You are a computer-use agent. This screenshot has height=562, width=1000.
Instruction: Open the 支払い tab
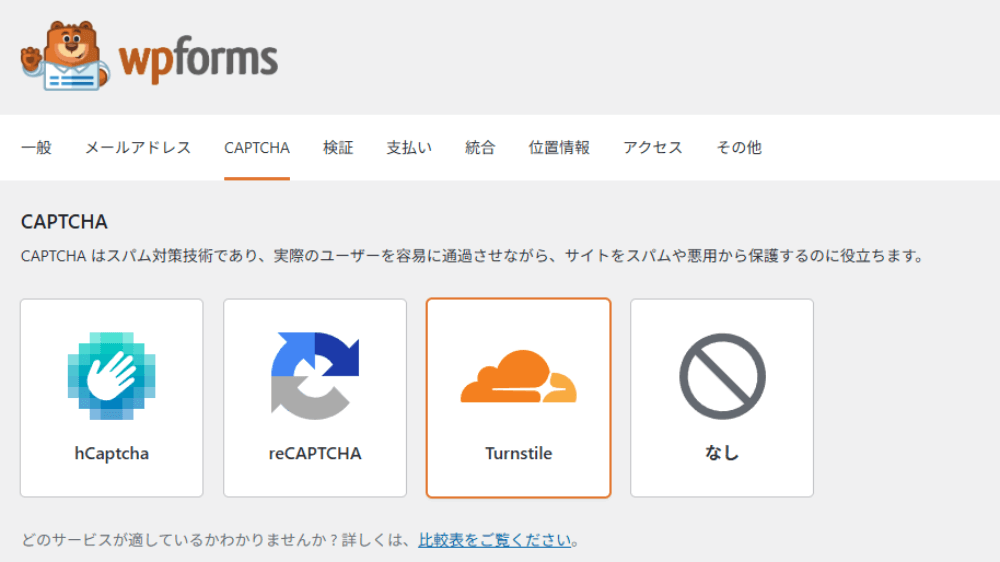pos(409,148)
